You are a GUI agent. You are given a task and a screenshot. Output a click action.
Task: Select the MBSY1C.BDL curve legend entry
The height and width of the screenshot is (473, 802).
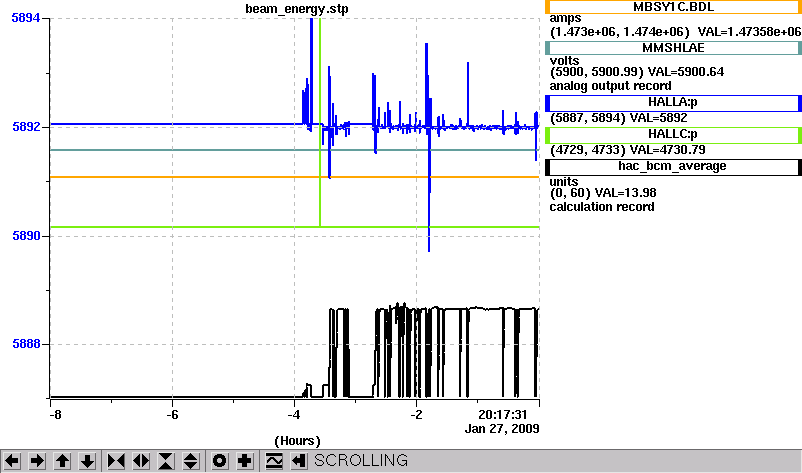[673, 7]
